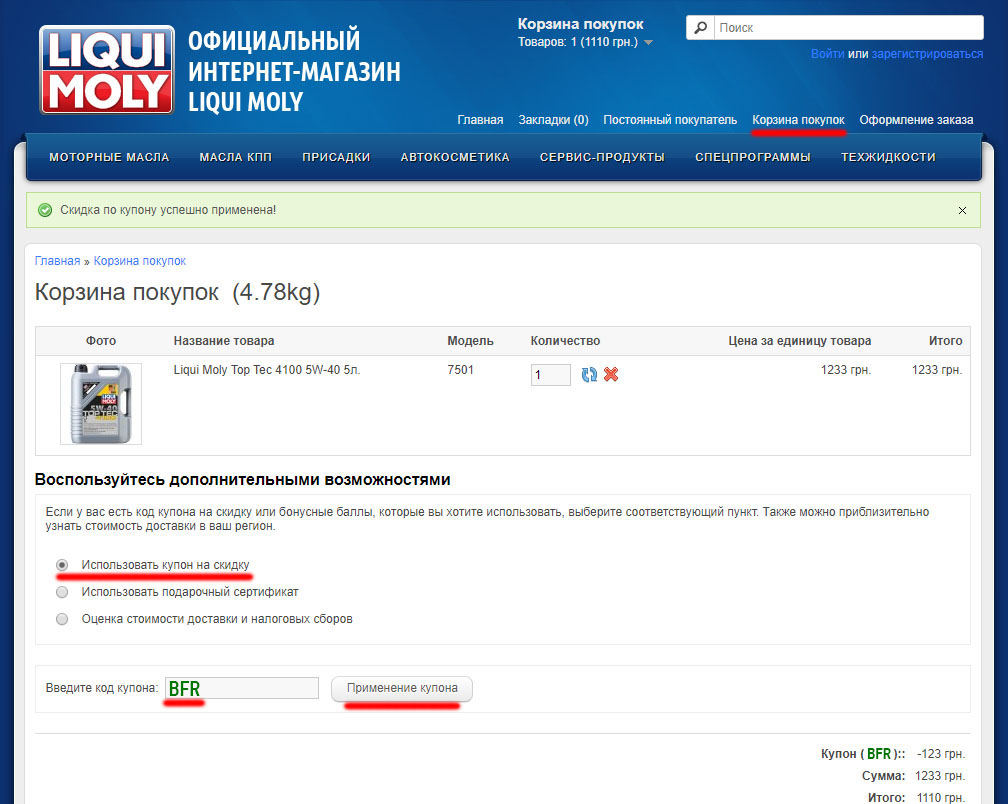Click the green success checkmark icon
The width and height of the screenshot is (1008, 804).
(45, 210)
